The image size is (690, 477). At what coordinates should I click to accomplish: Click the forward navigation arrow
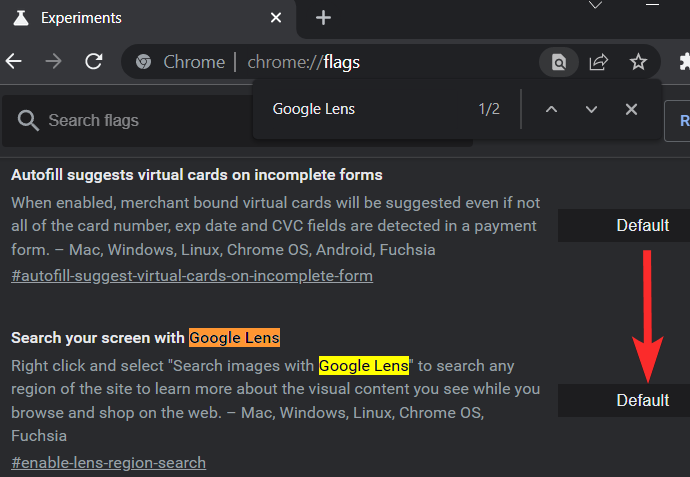pos(54,62)
